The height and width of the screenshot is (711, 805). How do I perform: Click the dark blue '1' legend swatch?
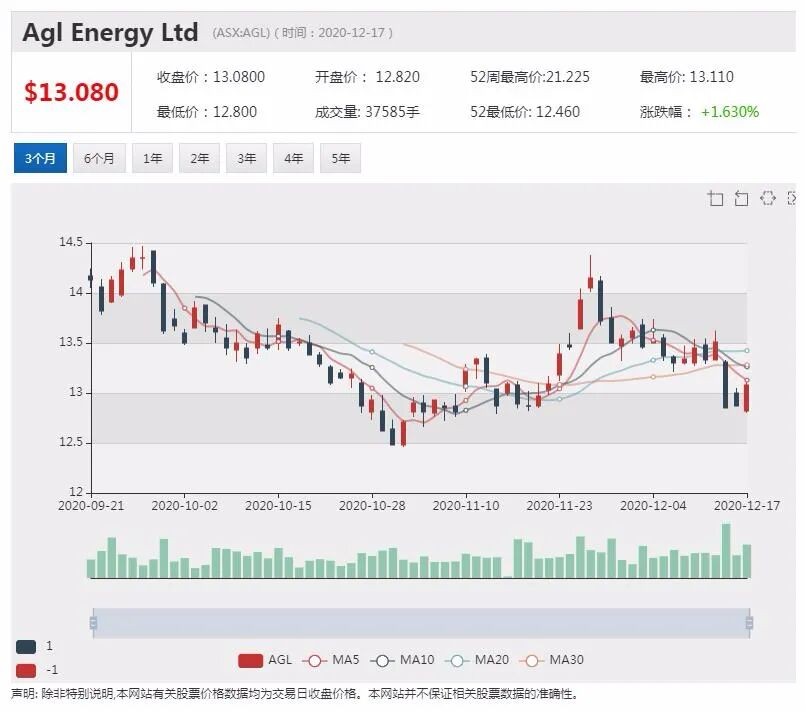coord(26,646)
